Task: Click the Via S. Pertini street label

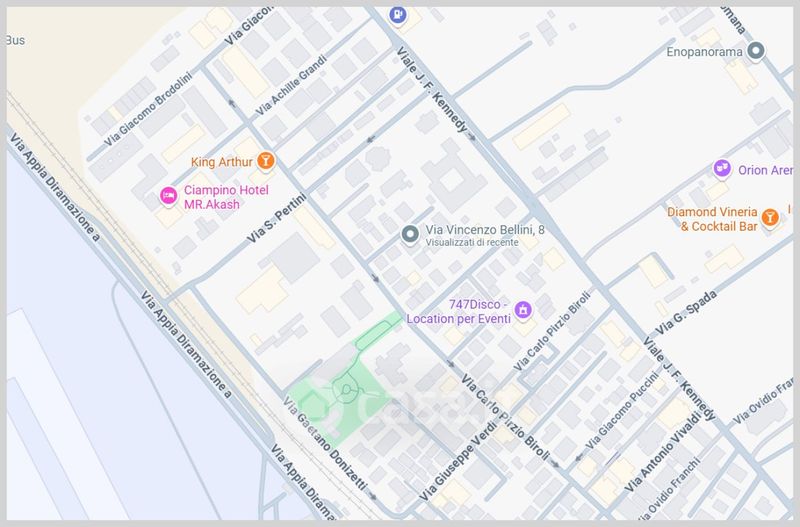Action: pos(276,218)
